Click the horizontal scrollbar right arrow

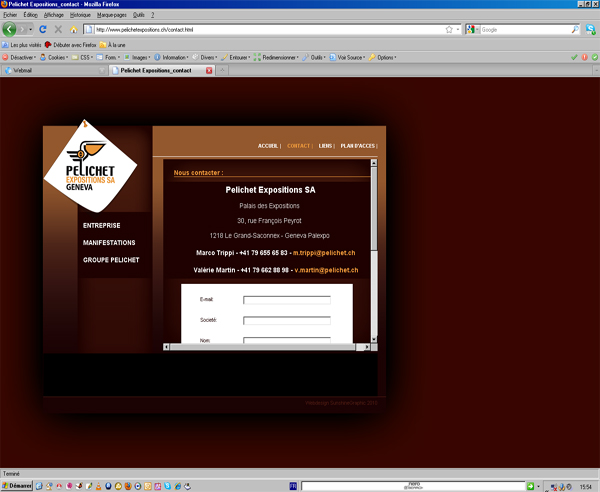click(x=367, y=347)
